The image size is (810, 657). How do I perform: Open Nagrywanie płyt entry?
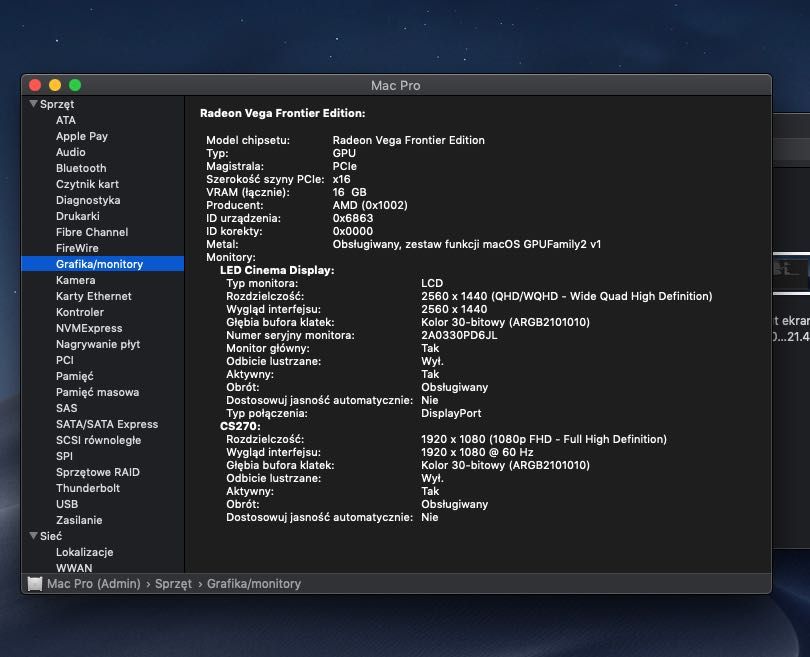pyautogui.click(x=98, y=344)
